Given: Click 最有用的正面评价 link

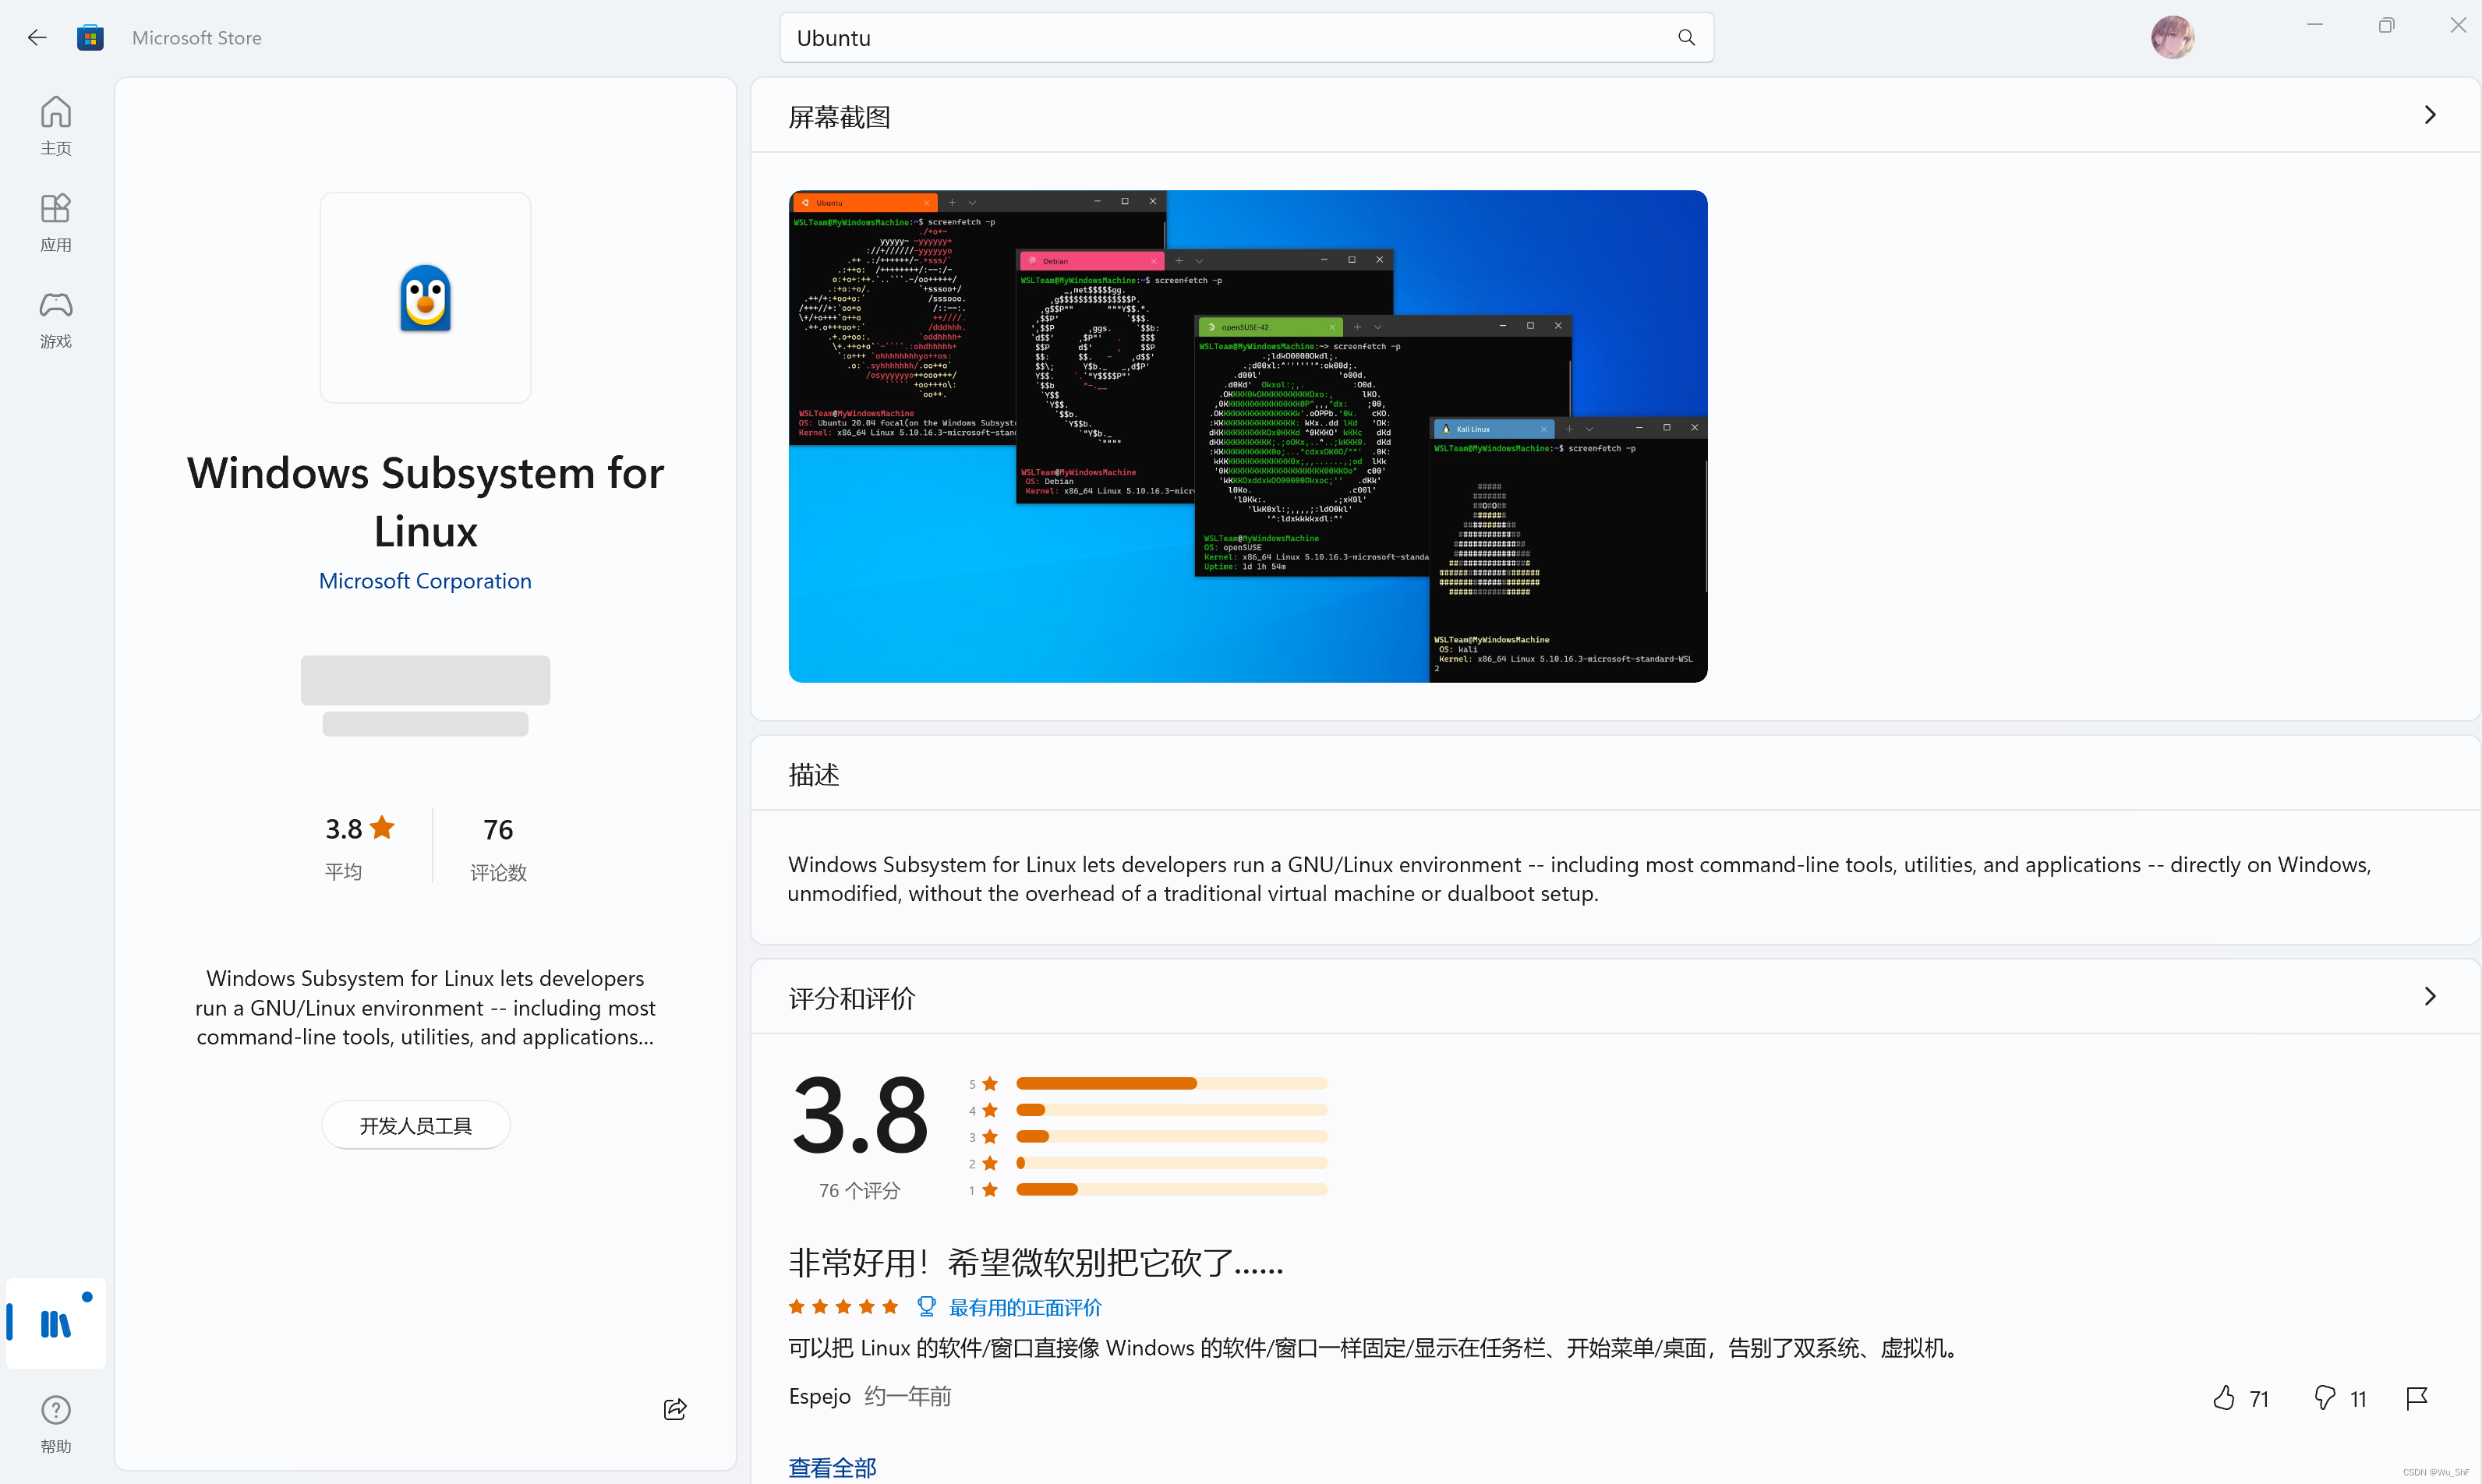Looking at the screenshot, I should [1025, 1307].
